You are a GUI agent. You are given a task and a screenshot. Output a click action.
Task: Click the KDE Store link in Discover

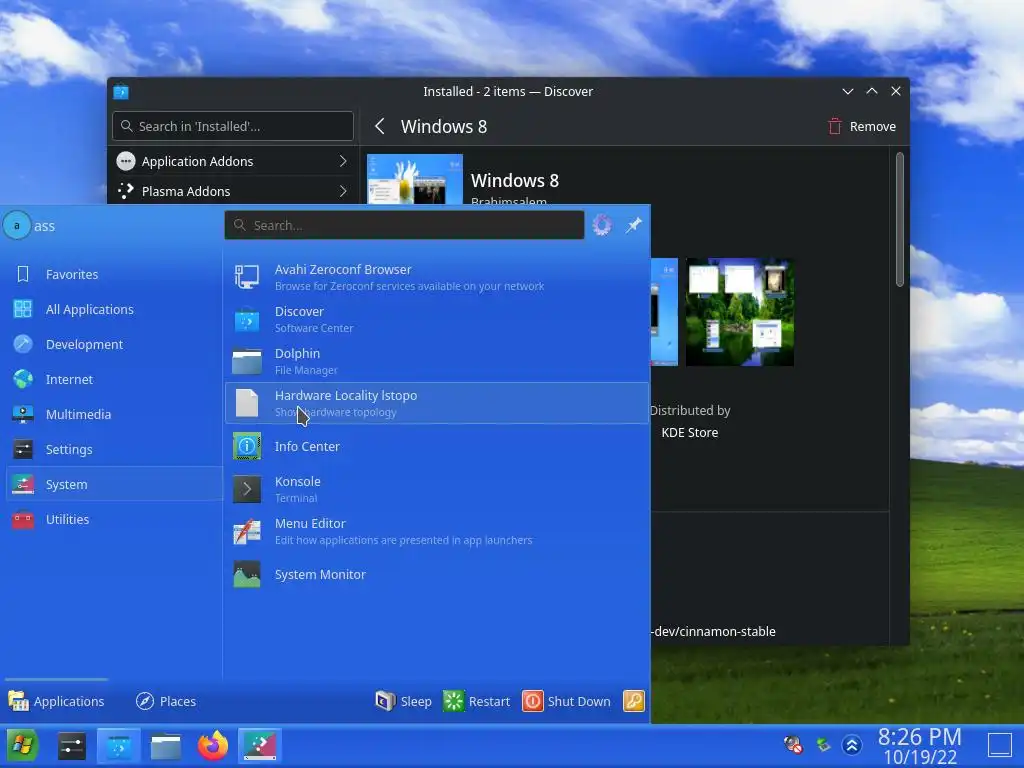pyautogui.click(x=690, y=432)
